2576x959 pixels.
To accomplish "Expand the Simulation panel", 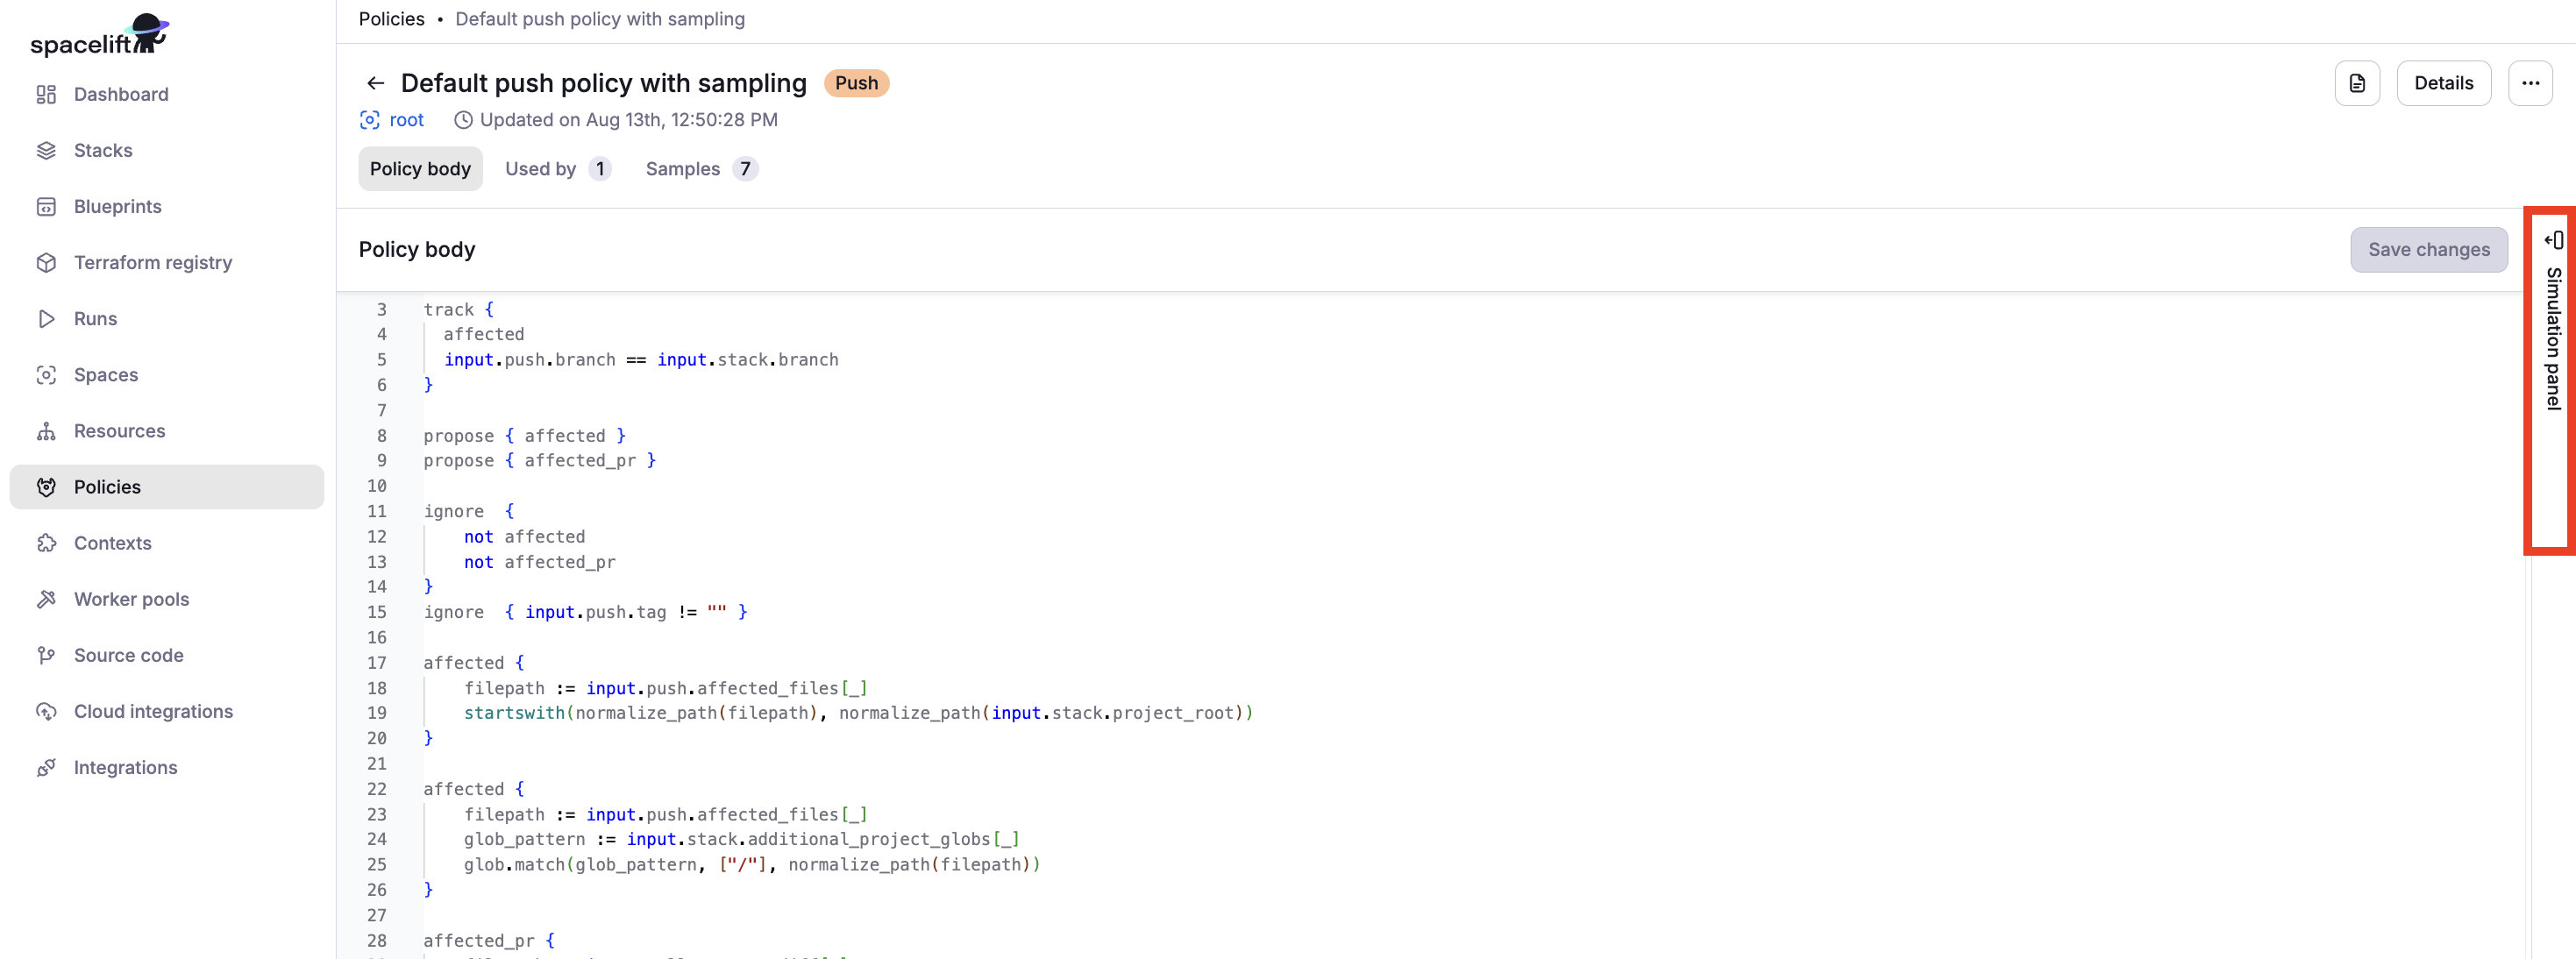I will click(x=2553, y=330).
